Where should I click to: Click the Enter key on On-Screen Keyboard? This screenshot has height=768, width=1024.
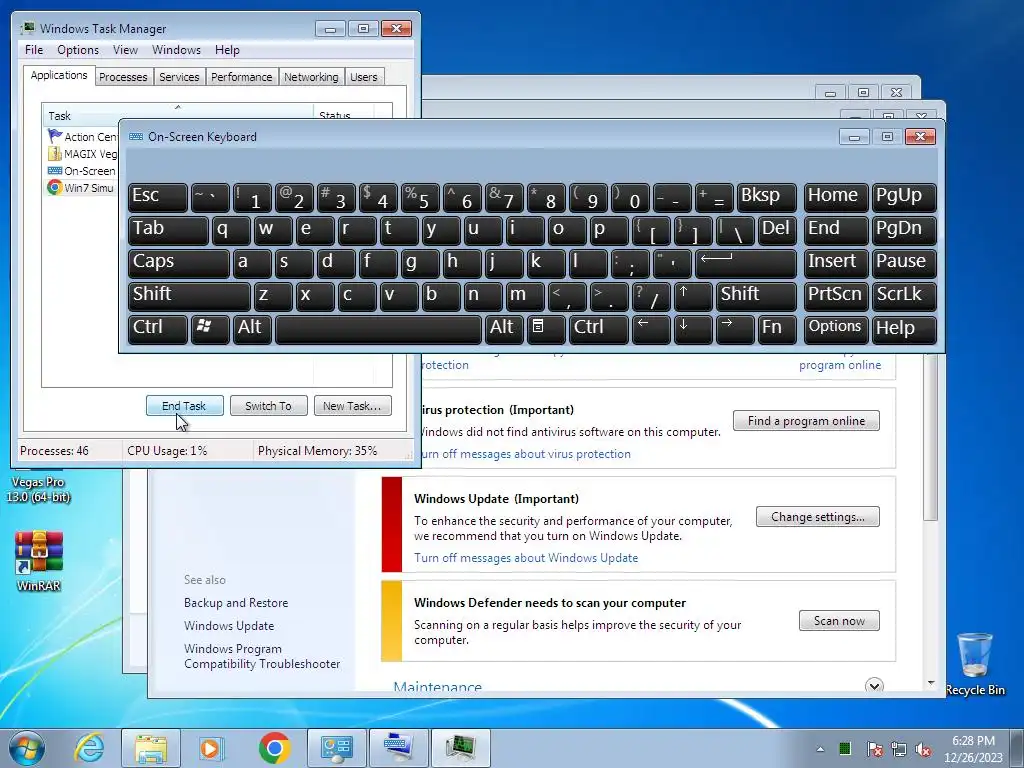(746, 263)
